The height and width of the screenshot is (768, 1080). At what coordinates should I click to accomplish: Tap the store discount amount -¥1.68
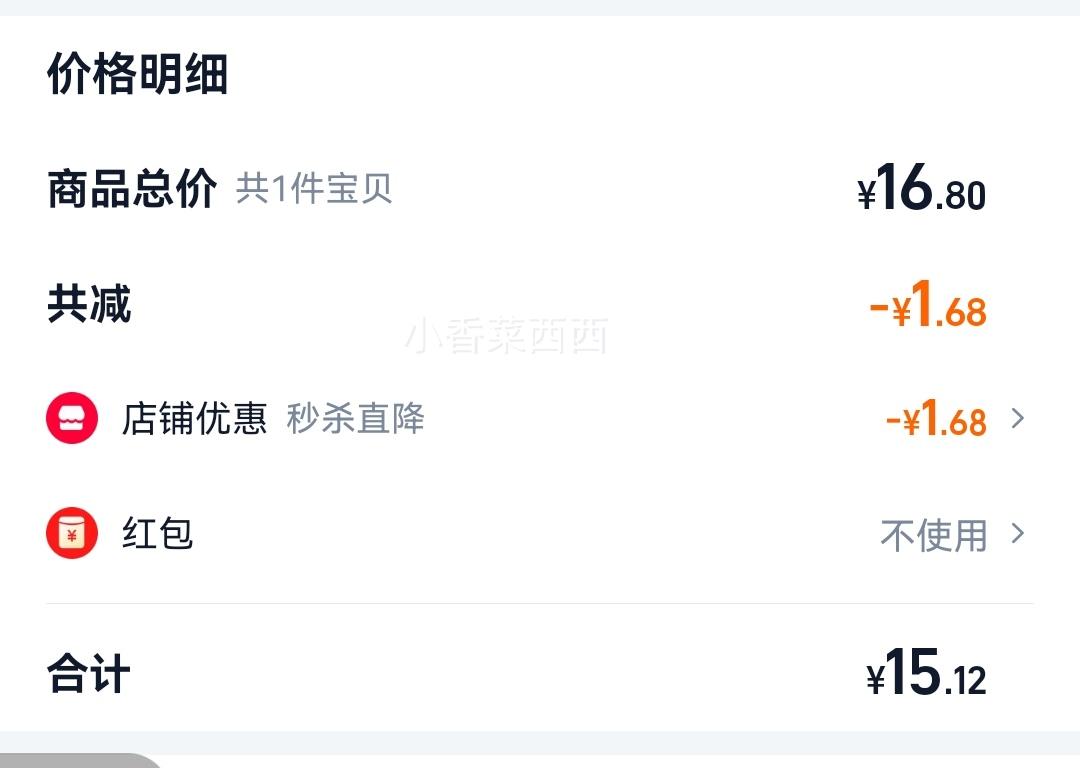936,418
